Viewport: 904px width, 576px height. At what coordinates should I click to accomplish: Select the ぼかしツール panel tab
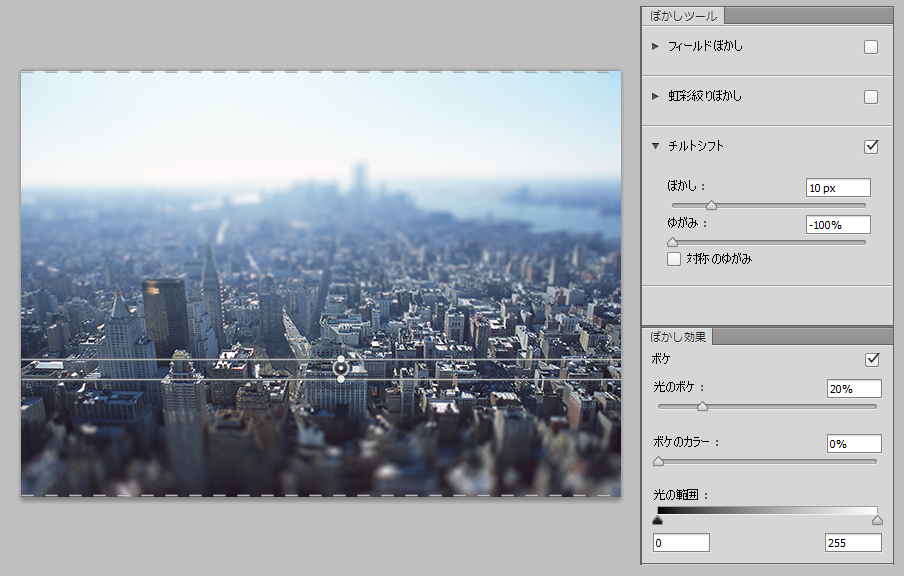[683, 15]
